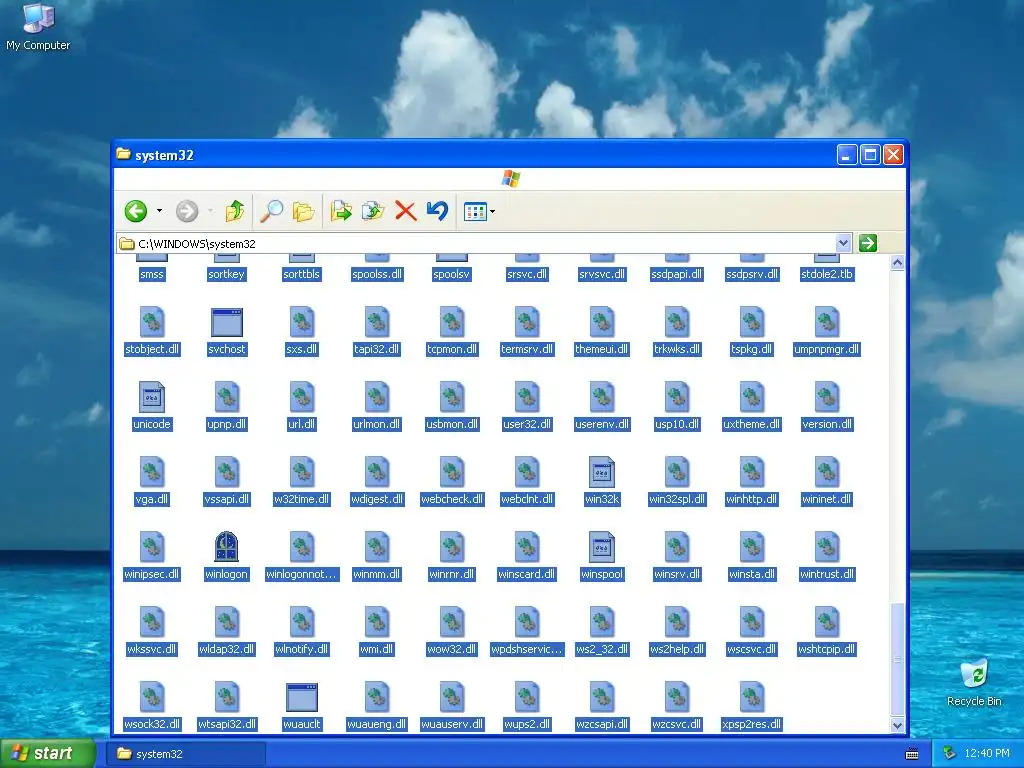Click the Copy To toolbar icon

pyautogui.click(x=373, y=211)
